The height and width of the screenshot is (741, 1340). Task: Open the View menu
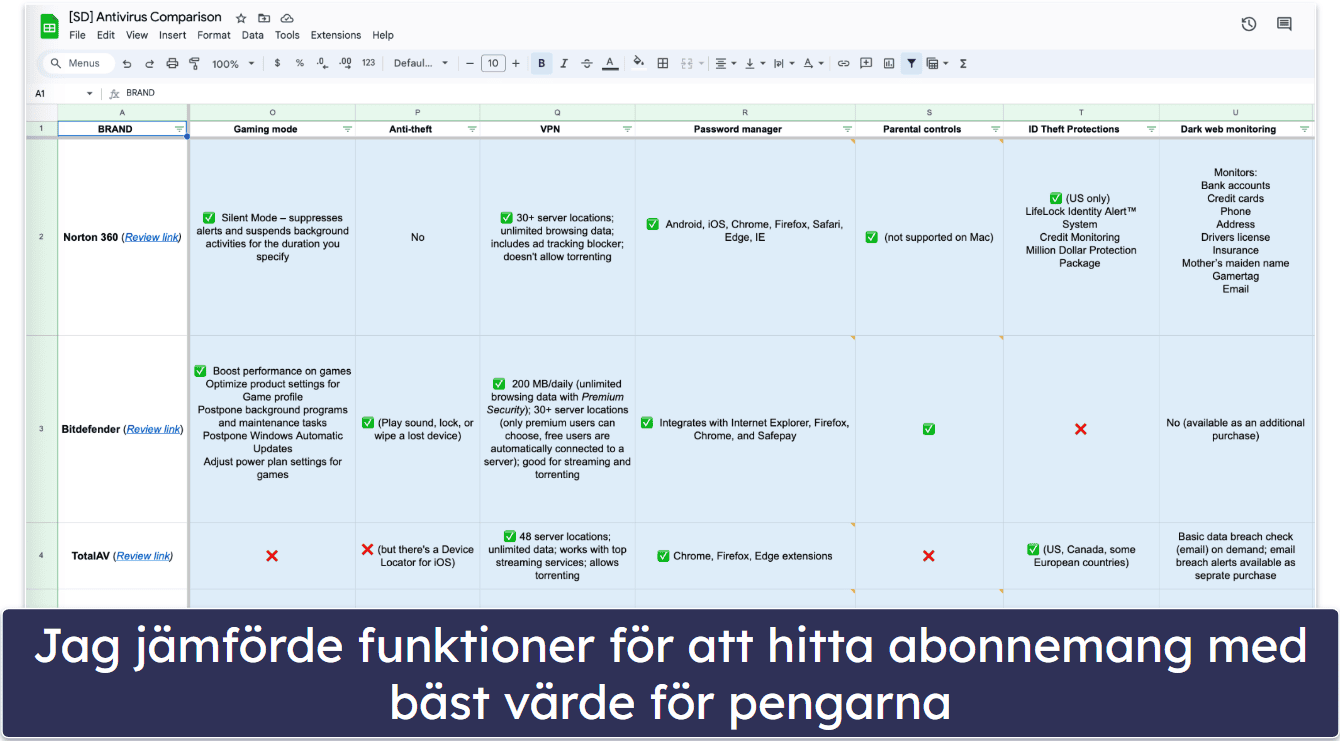click(x=137, y=35)
